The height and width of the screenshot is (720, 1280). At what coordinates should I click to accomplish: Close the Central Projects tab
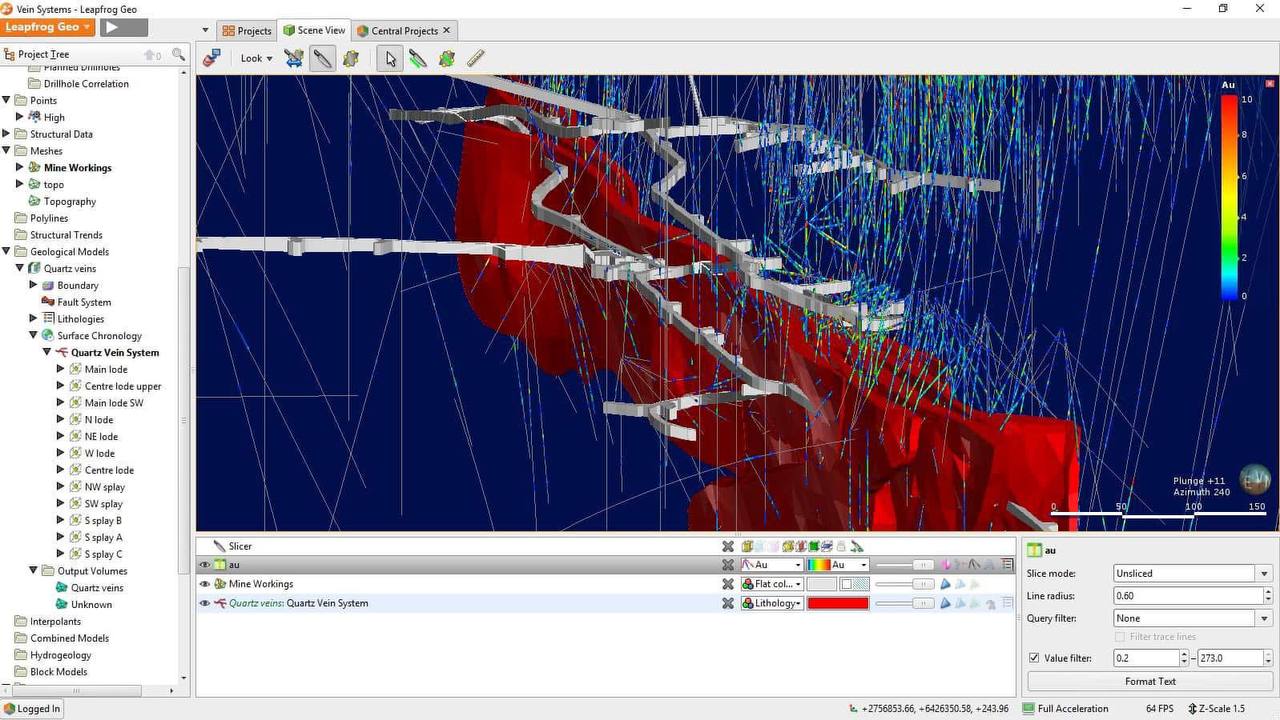(447, 30)
